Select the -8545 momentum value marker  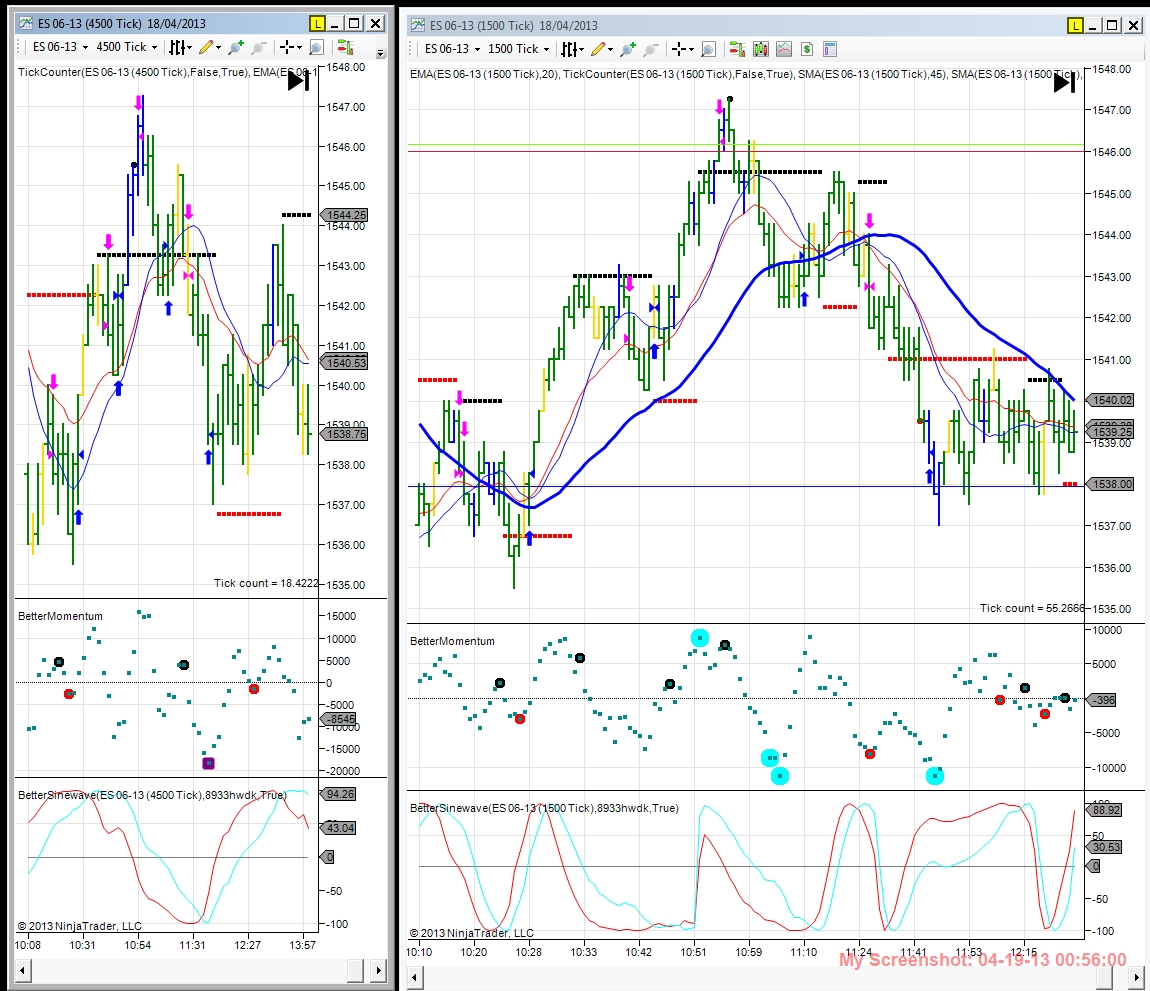point(339,719)
